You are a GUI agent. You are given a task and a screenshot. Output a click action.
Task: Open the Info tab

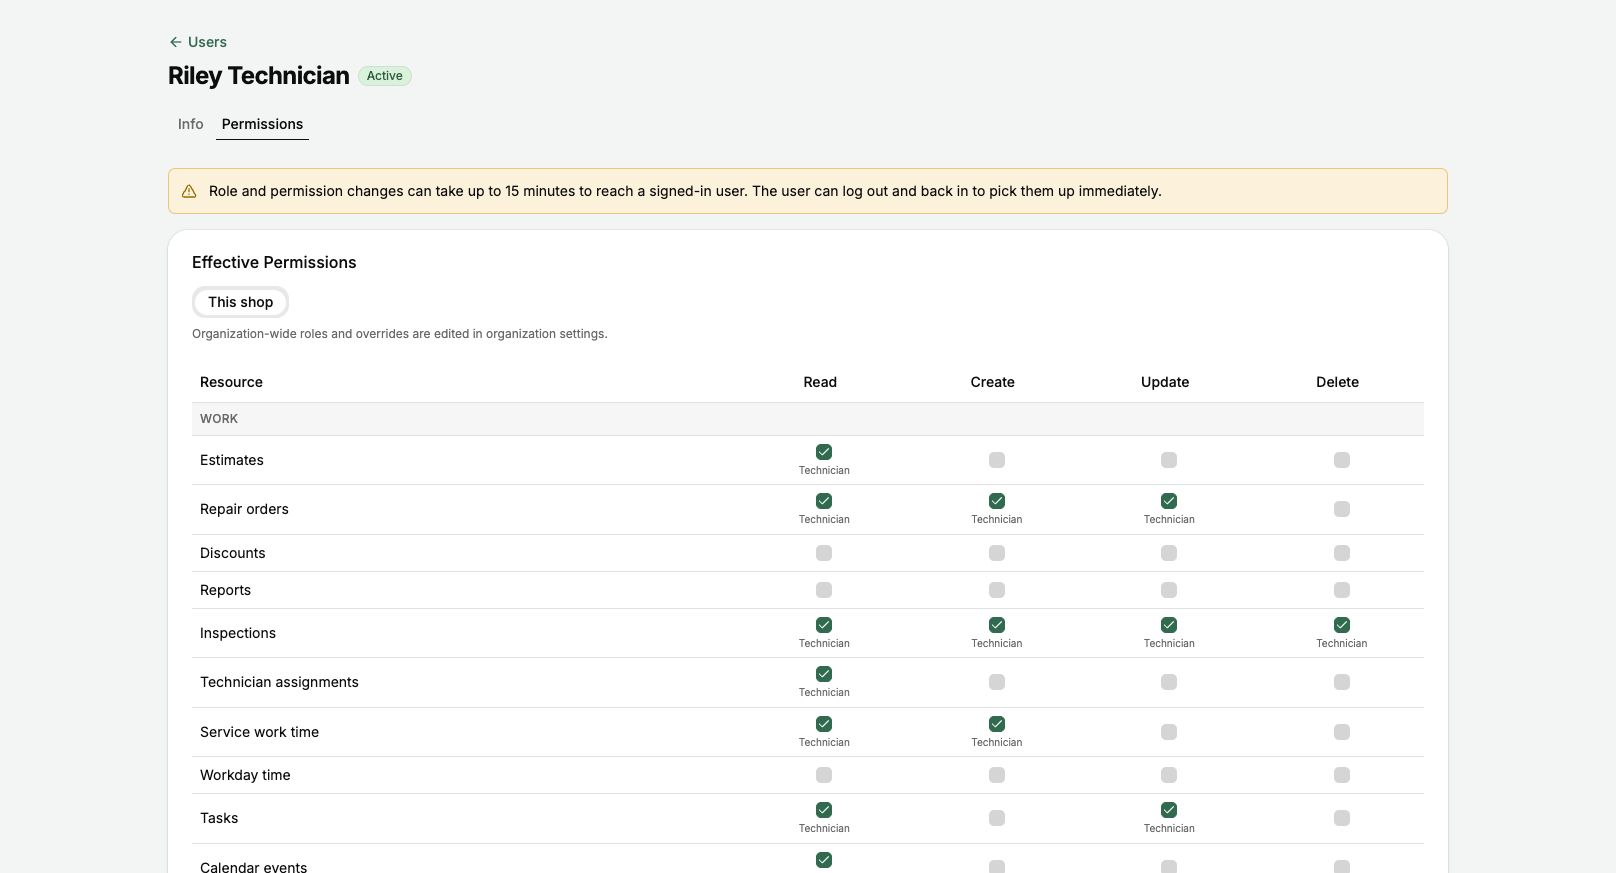(x=190, y=124)
